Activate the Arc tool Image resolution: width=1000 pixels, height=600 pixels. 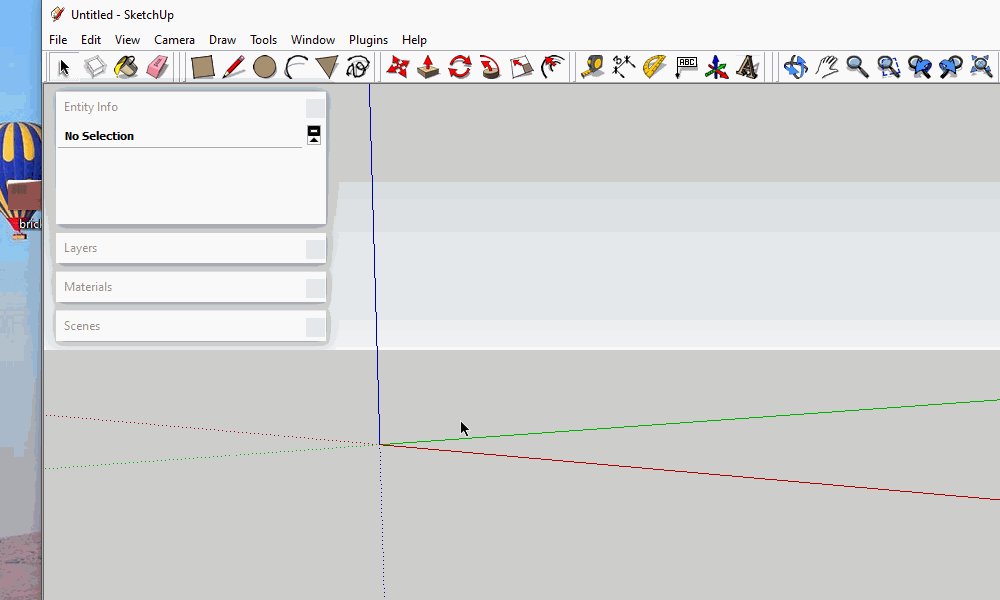click(295, 67)
